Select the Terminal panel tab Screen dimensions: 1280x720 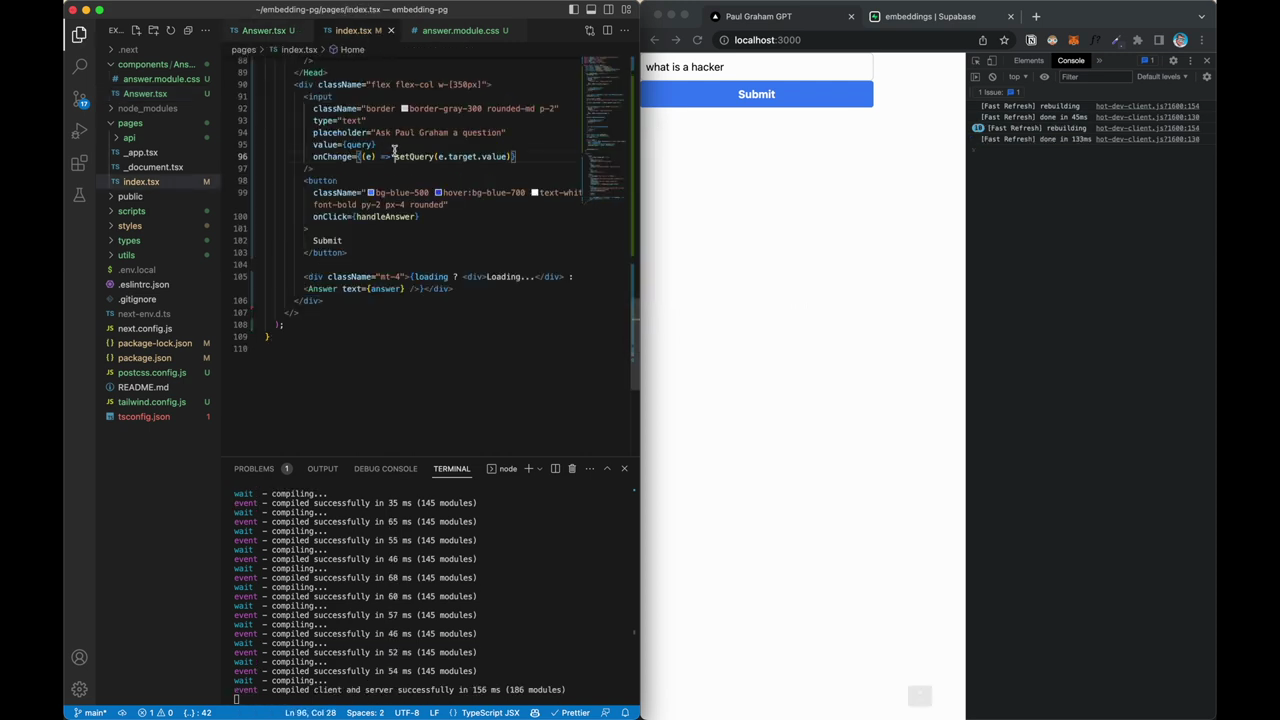451,468
